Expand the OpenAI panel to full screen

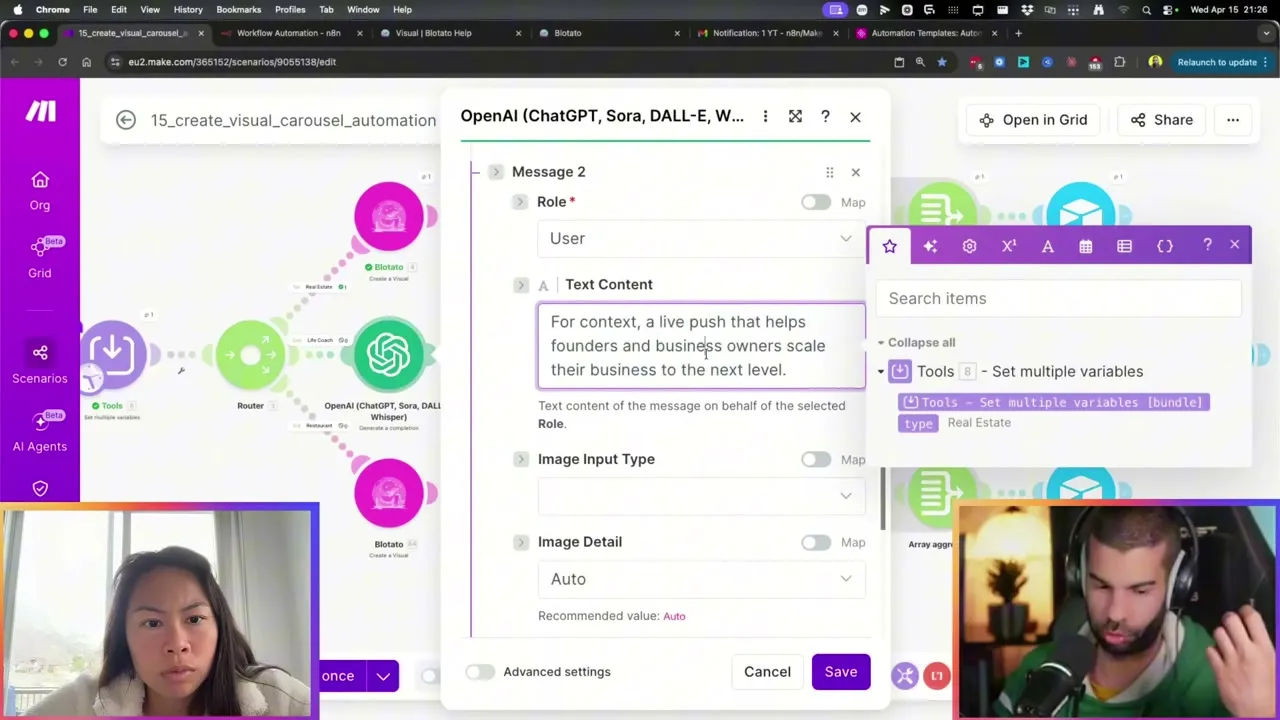pyautogui.click(x=795, y=117)
